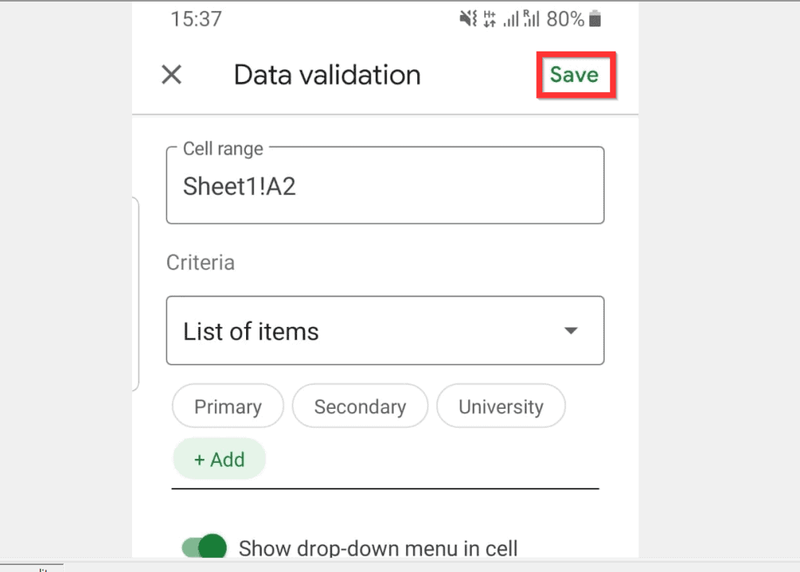Close the Data validation screen with X
800x572 pixels.
[x=171, y=74]
